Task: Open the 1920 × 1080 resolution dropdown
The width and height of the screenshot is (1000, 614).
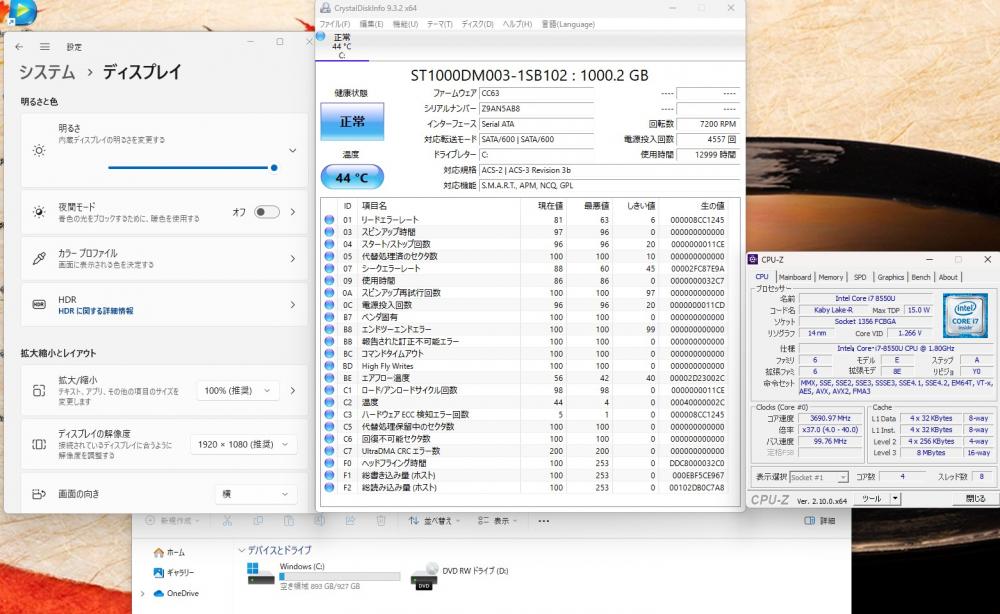Action: coord(243,444)
